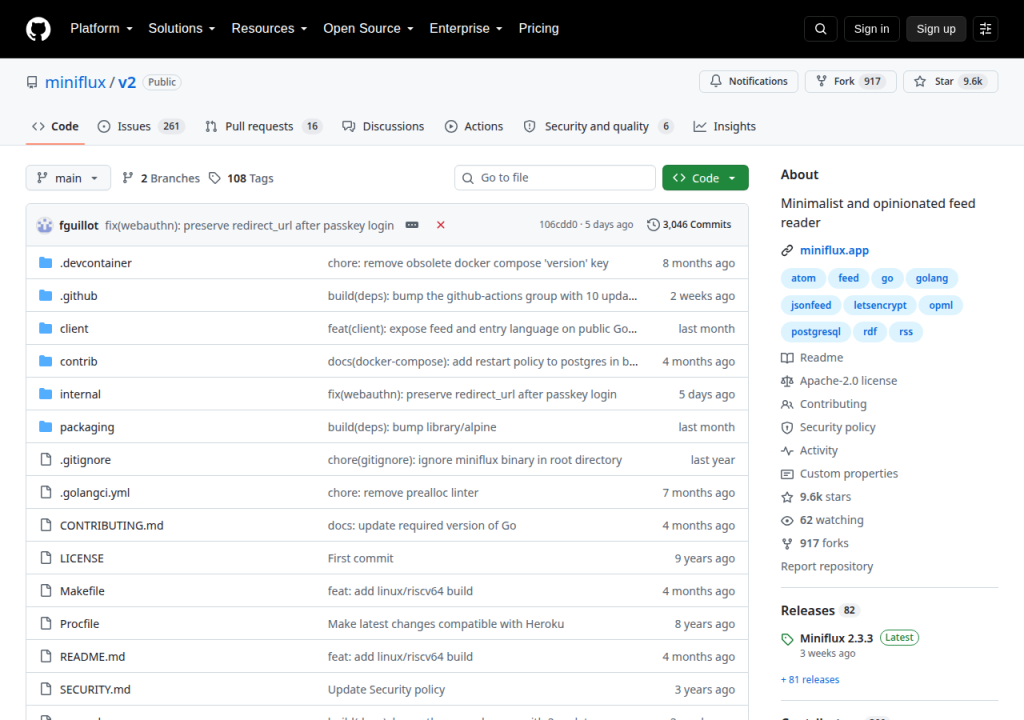Click the pulse icon next to Activity
Screen dimensions: 1024x720
tap(787, 451)
